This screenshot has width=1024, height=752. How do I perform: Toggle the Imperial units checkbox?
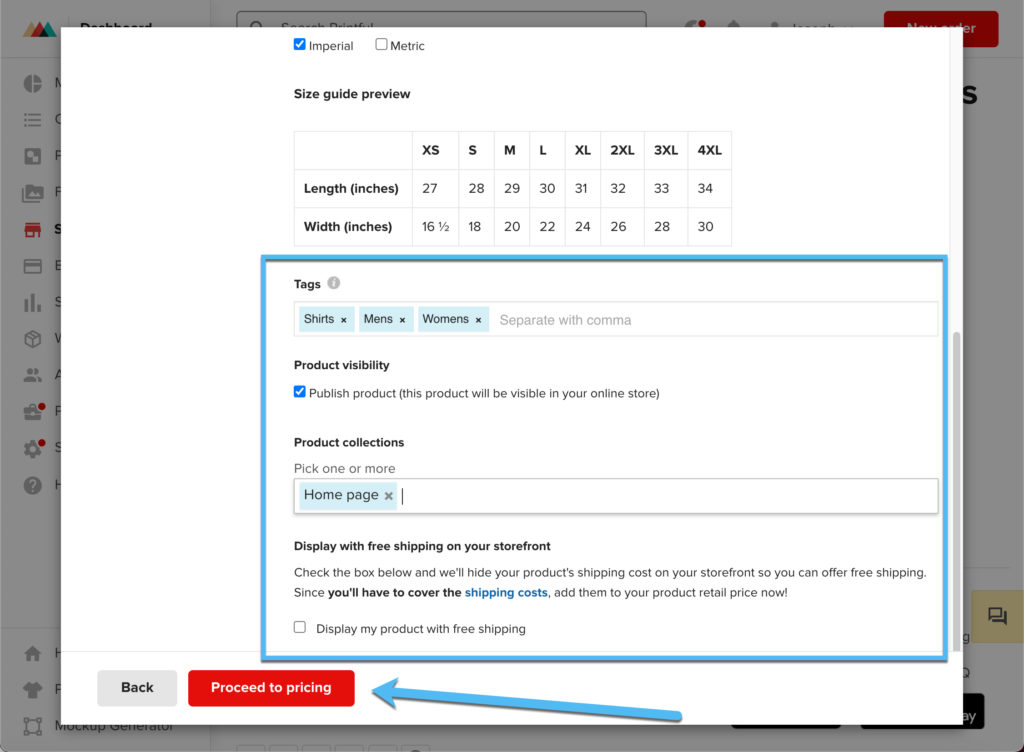[x=299, y=45]
